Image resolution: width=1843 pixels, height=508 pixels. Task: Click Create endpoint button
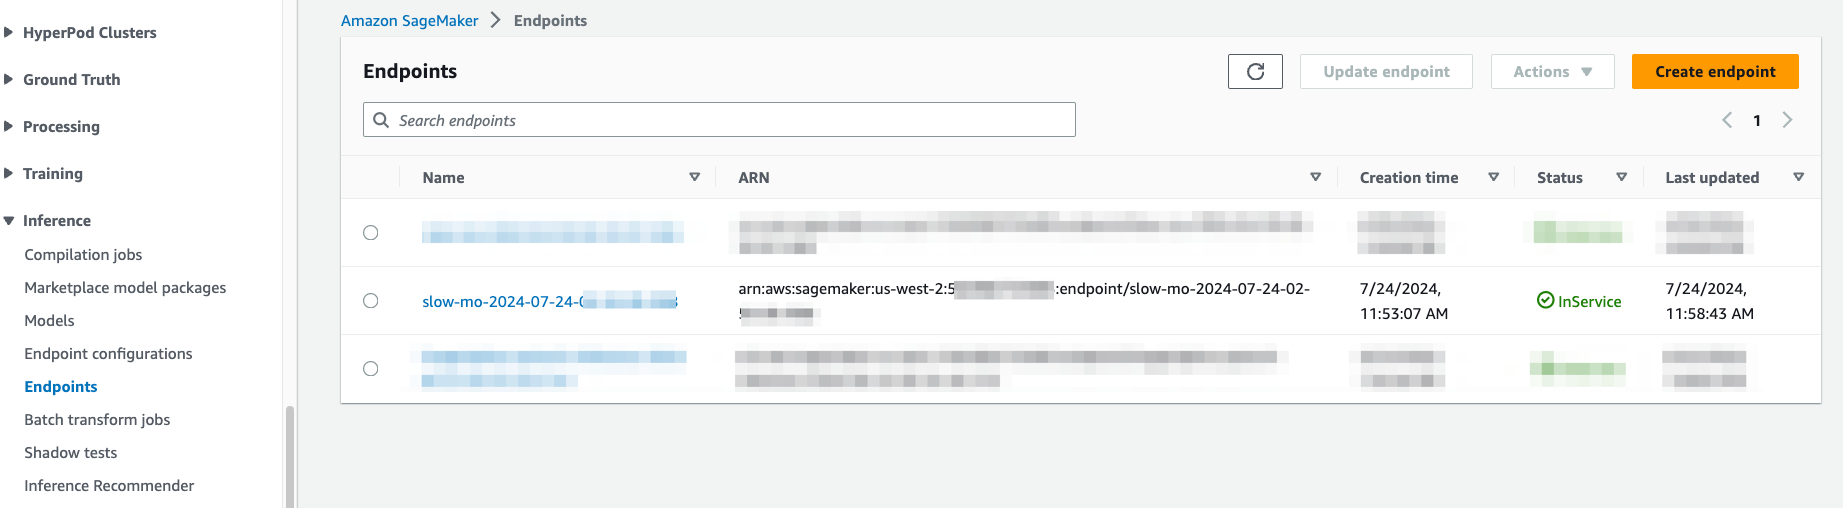click(1715, 72)
